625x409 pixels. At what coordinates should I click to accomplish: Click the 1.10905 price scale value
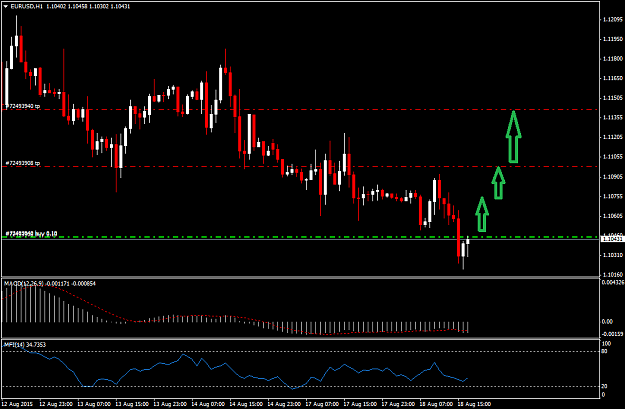613,177
